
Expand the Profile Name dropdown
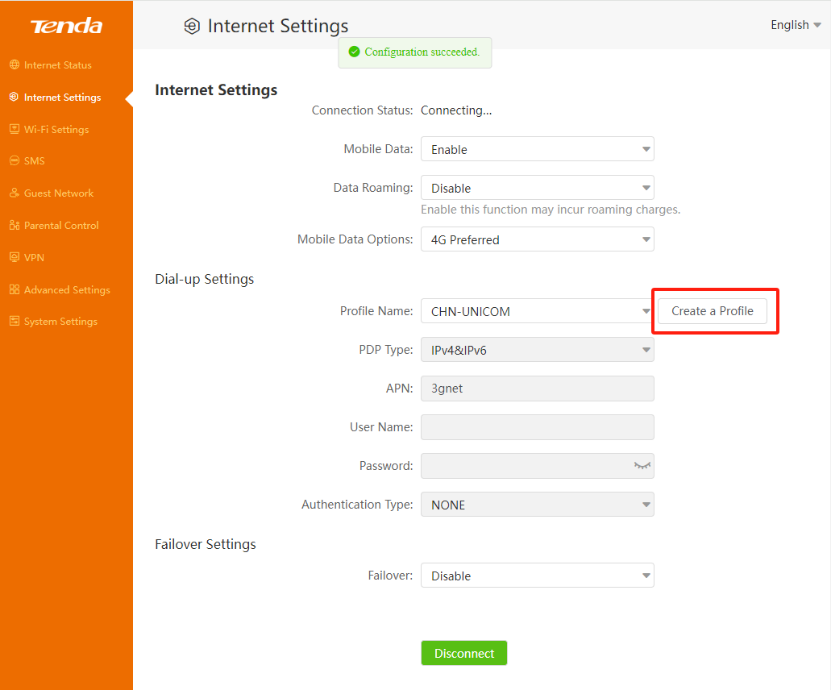point(537,311)
